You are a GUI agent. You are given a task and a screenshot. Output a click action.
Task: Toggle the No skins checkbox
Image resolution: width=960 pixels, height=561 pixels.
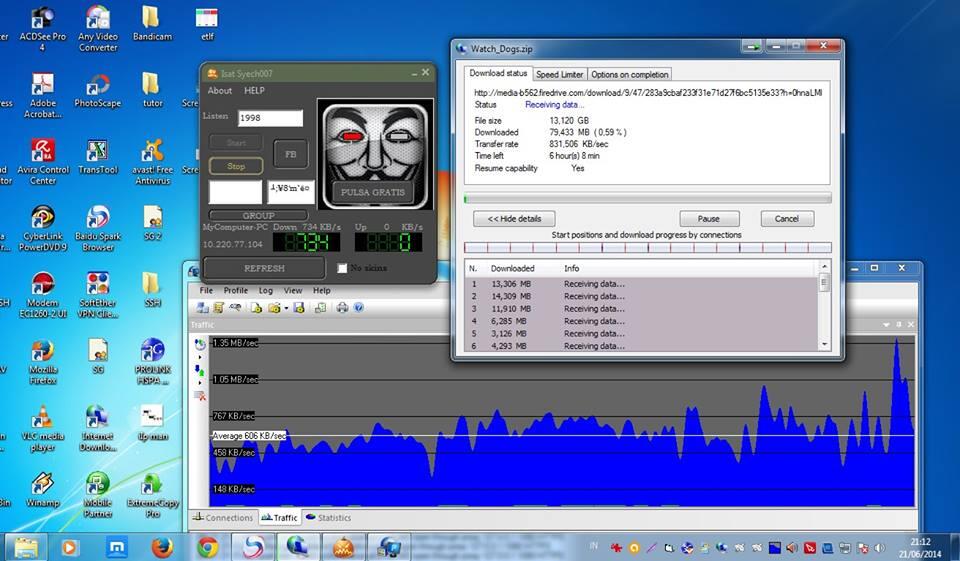pos(342,268)
